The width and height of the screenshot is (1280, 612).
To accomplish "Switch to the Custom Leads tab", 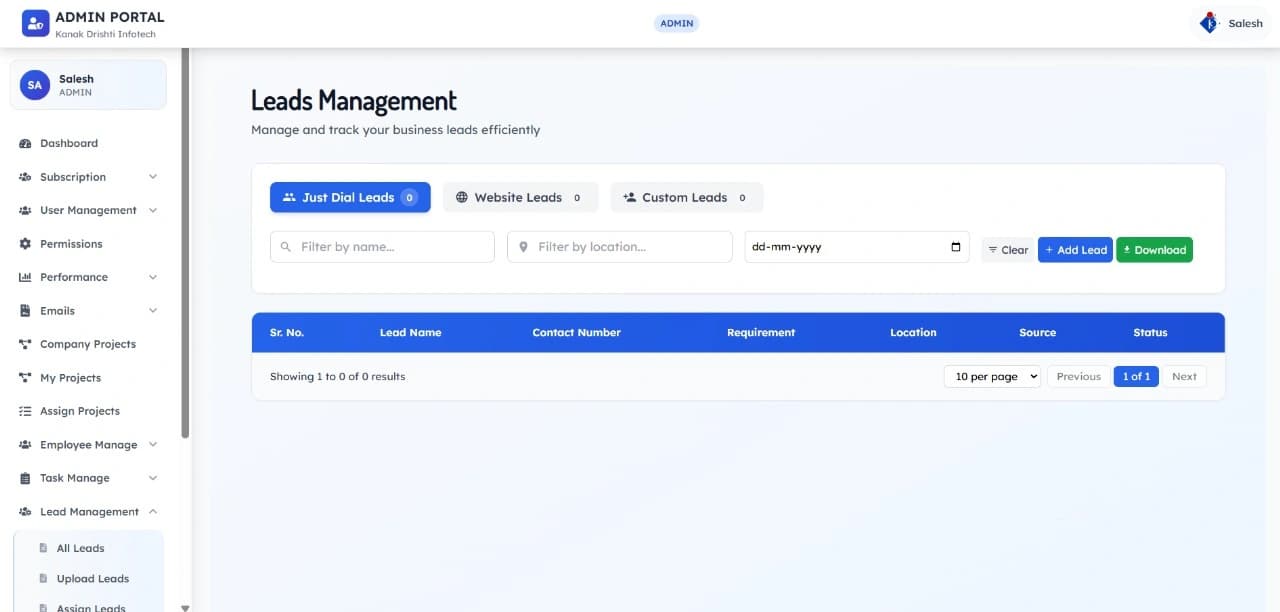I will click(686, 198).
